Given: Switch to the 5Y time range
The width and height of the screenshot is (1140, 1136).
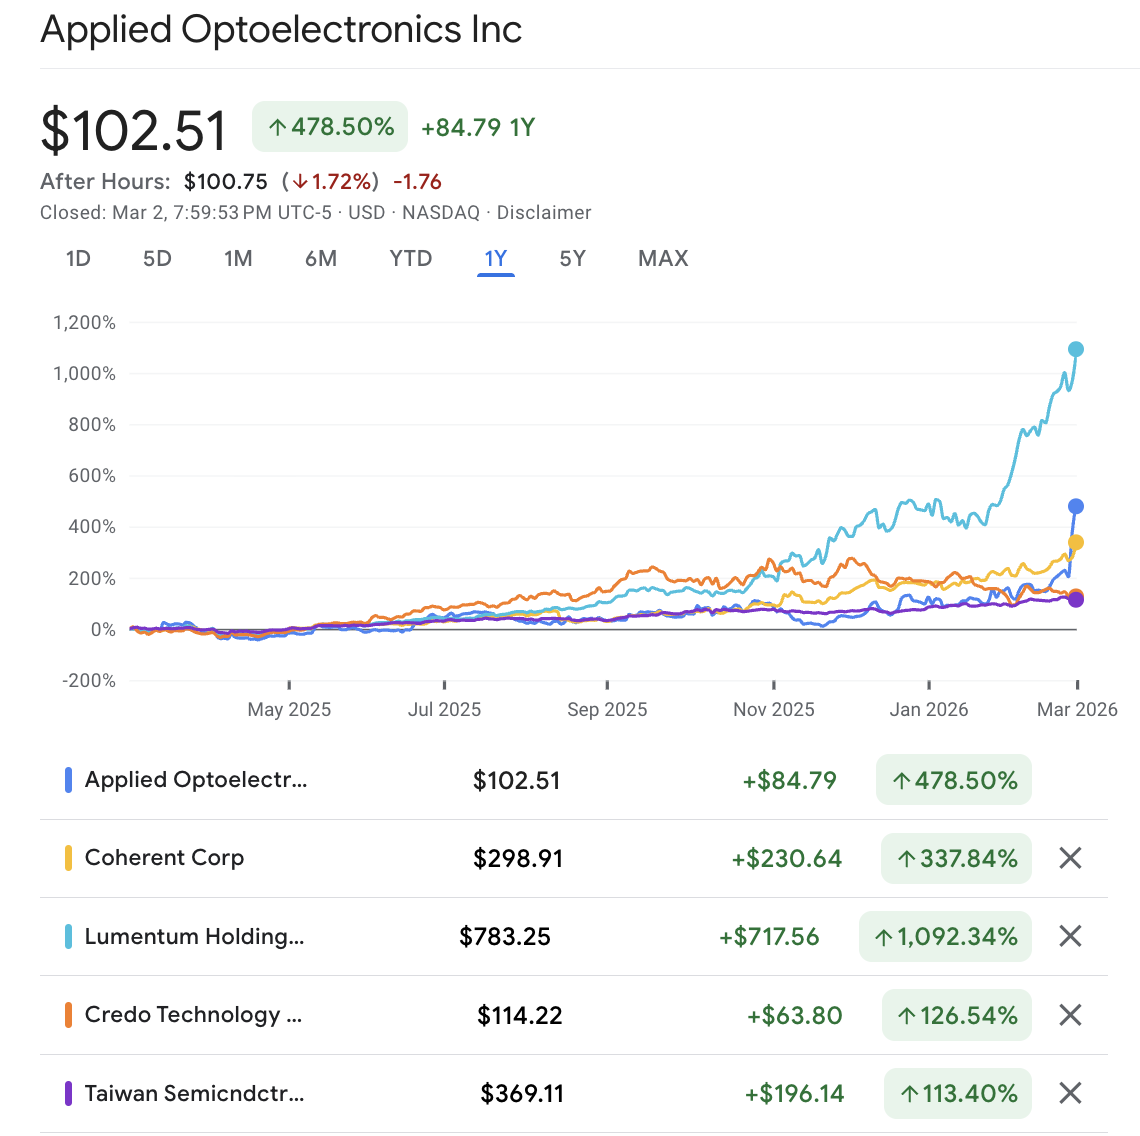Looking at the screenshot, I should (x=572, y=259).
